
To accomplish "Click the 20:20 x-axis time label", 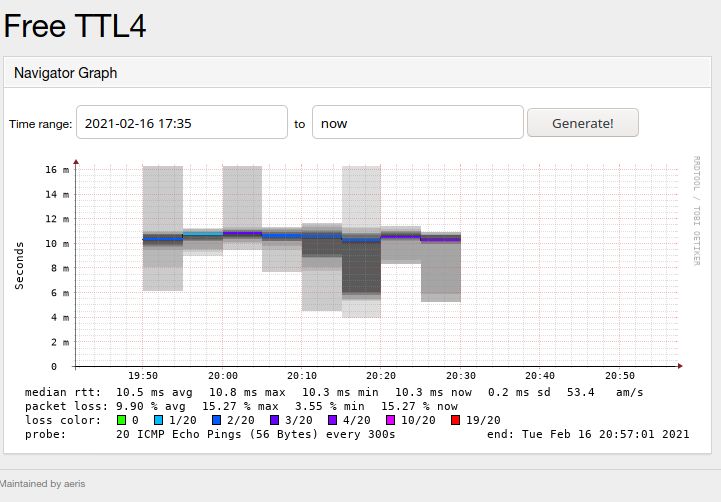I will click(x=381, y=376).
